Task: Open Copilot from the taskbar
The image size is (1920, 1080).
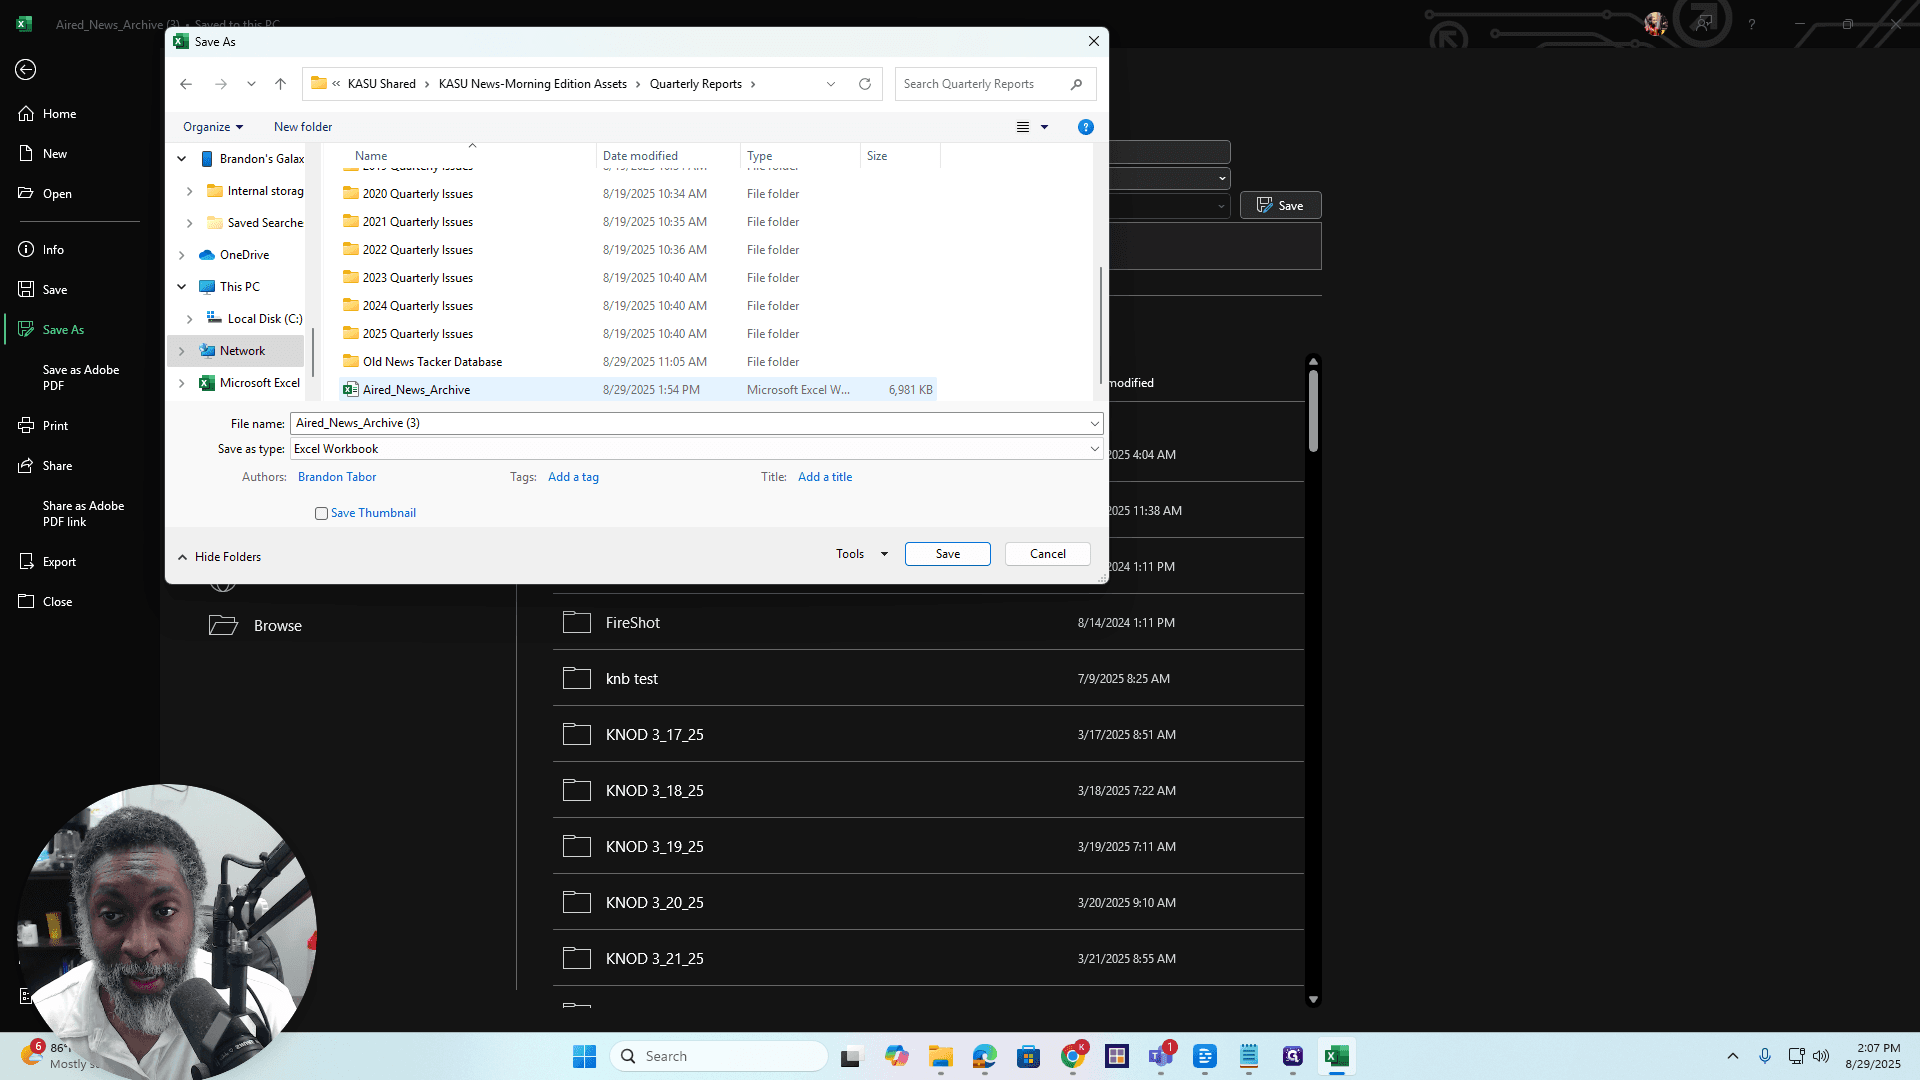Action: click(897, 1056)
